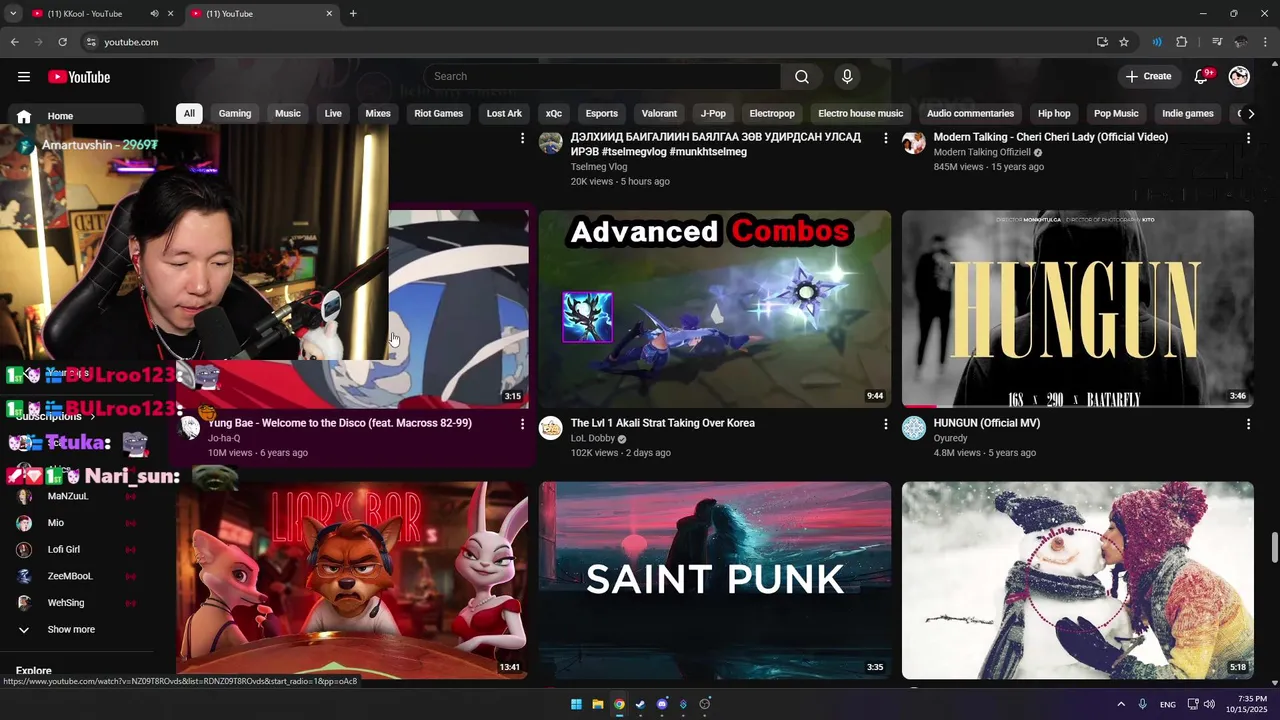The height and width of the screenshot is (720, 1280).
Task: Open the YouTube guide hamburger menu
Action: click(x=24, y=77)
